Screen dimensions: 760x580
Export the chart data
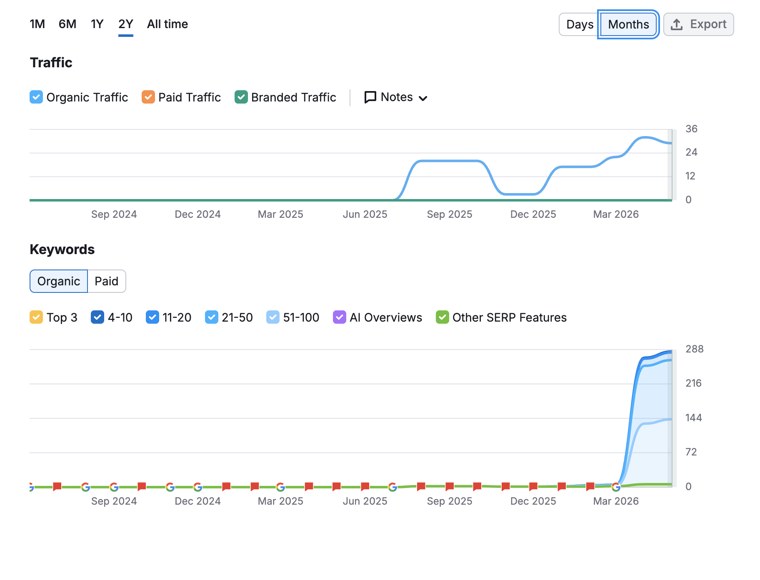[698, 24]
